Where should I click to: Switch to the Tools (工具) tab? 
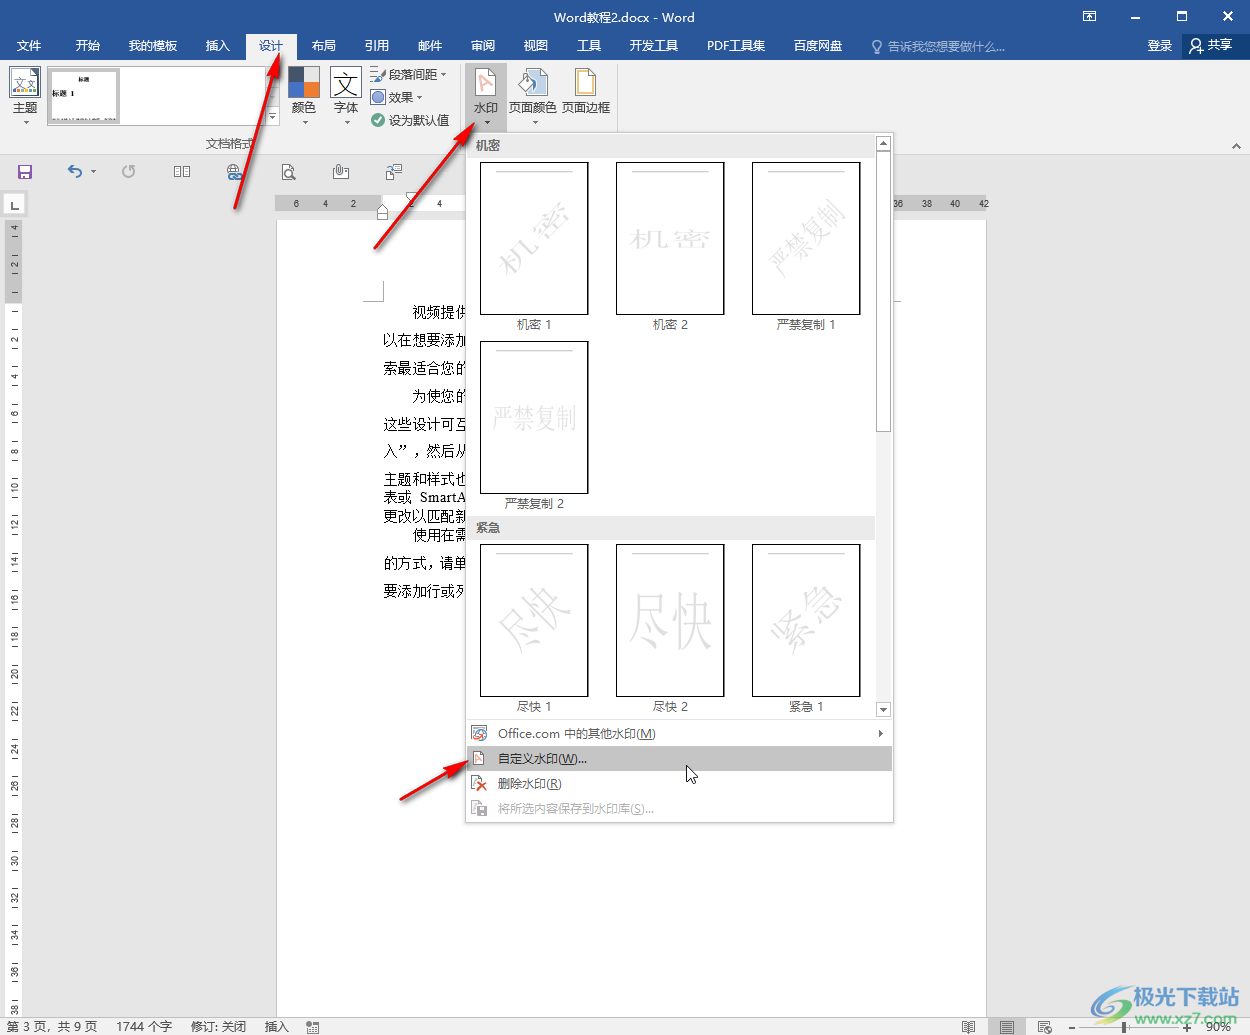click(589, 46)
